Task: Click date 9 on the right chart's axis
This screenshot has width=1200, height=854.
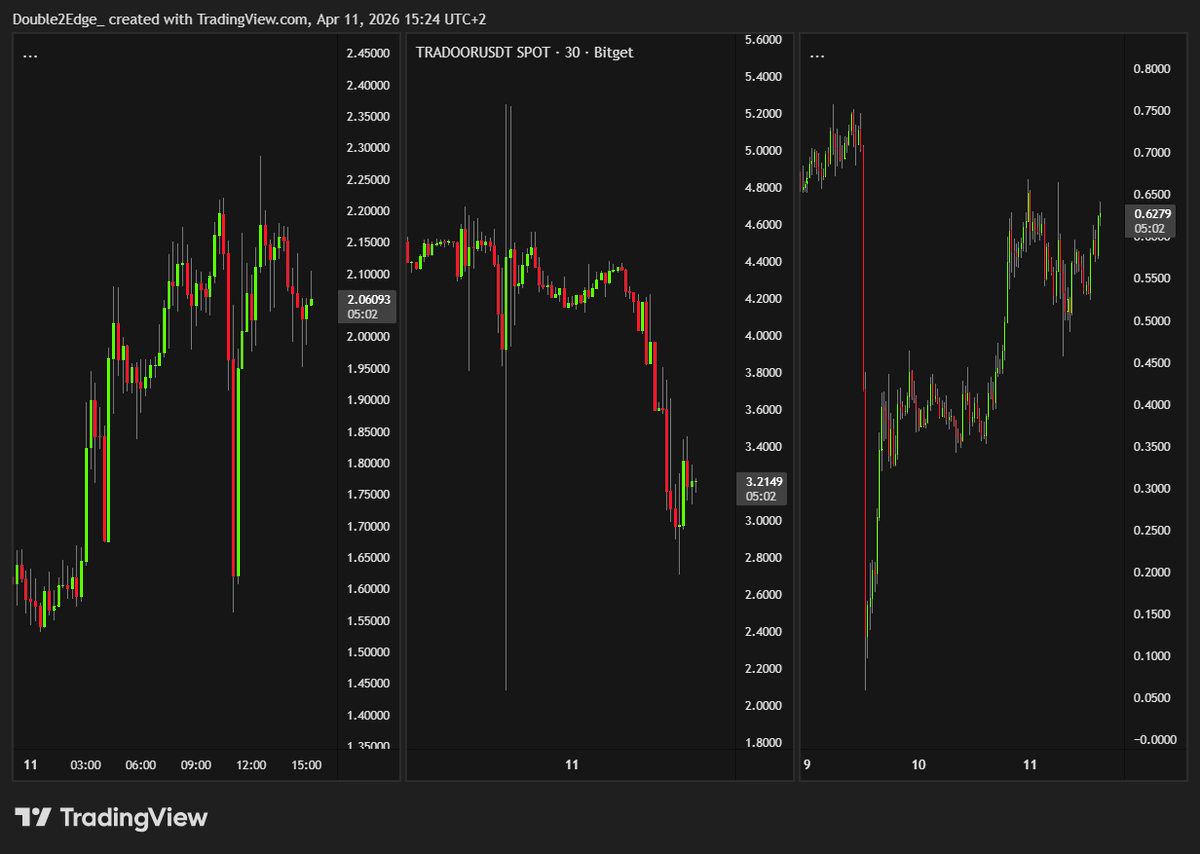Action: coord(806,765)
